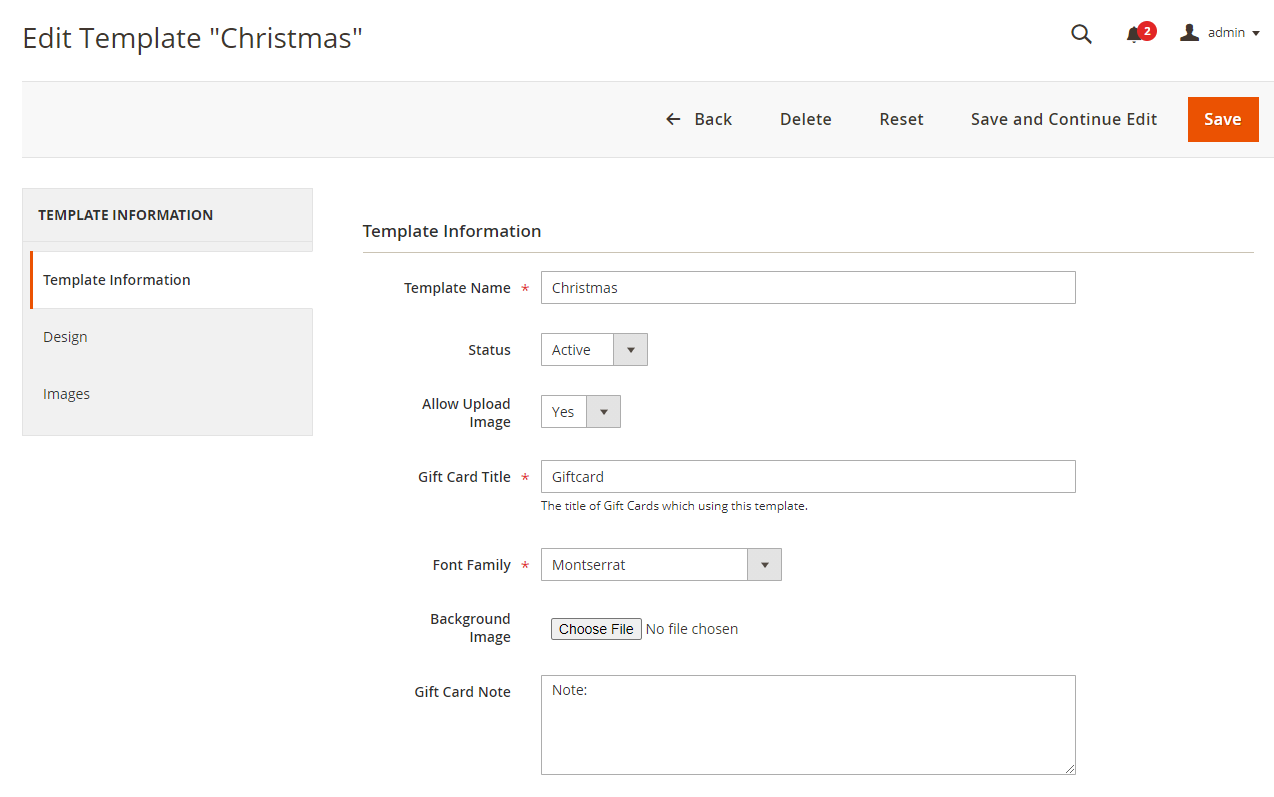Click the back arrow icon
The image size is (1274, 797).
[673, 118]
